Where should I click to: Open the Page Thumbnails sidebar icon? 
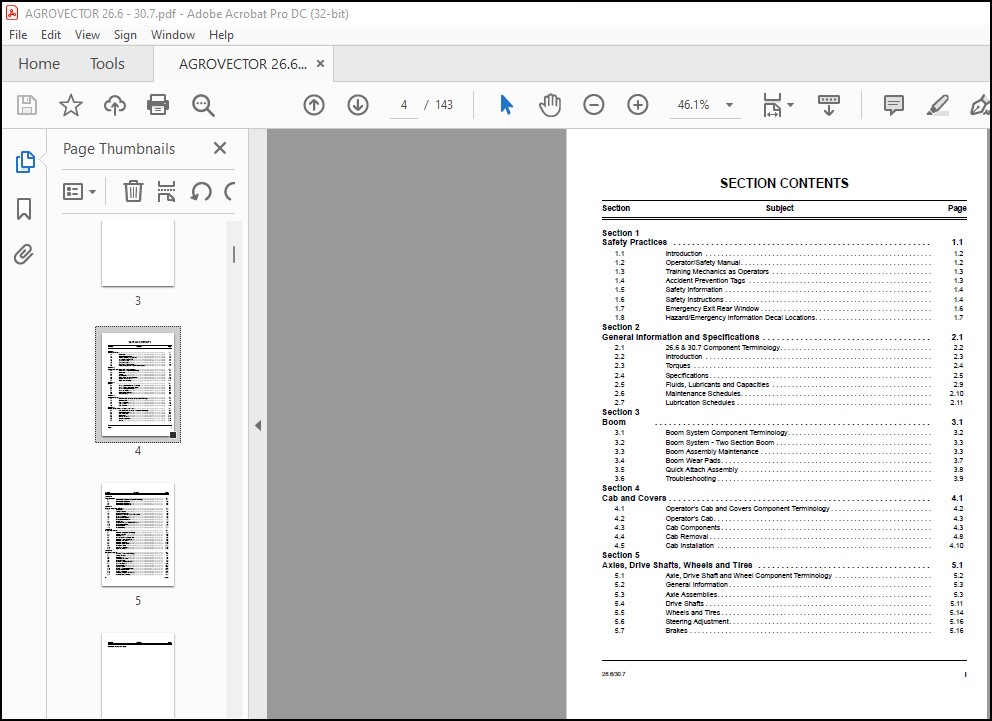pyautogui.click(x=25, y=162)
